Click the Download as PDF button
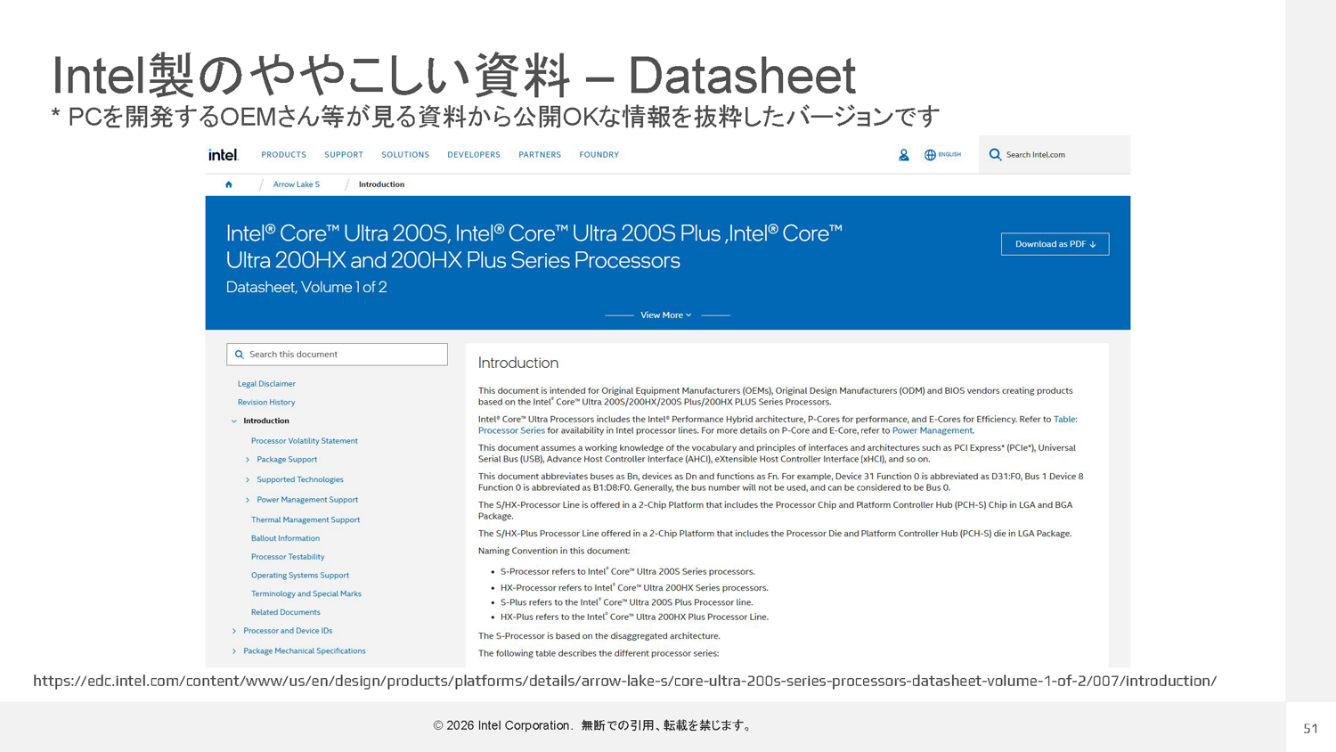1336x752 pixels. point(1055,244)
